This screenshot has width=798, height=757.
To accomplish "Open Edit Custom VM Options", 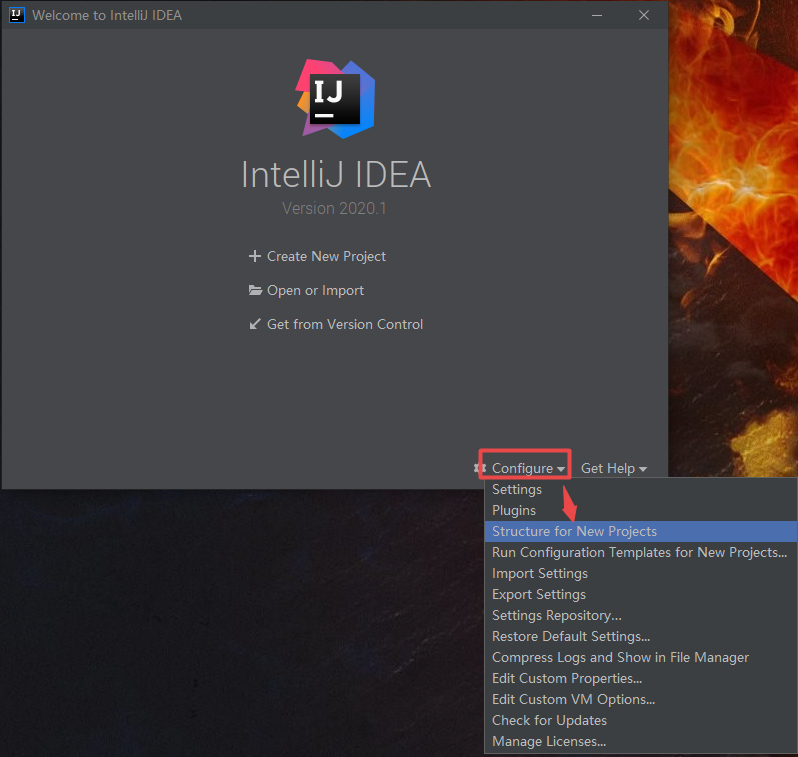I will (641, 699).
